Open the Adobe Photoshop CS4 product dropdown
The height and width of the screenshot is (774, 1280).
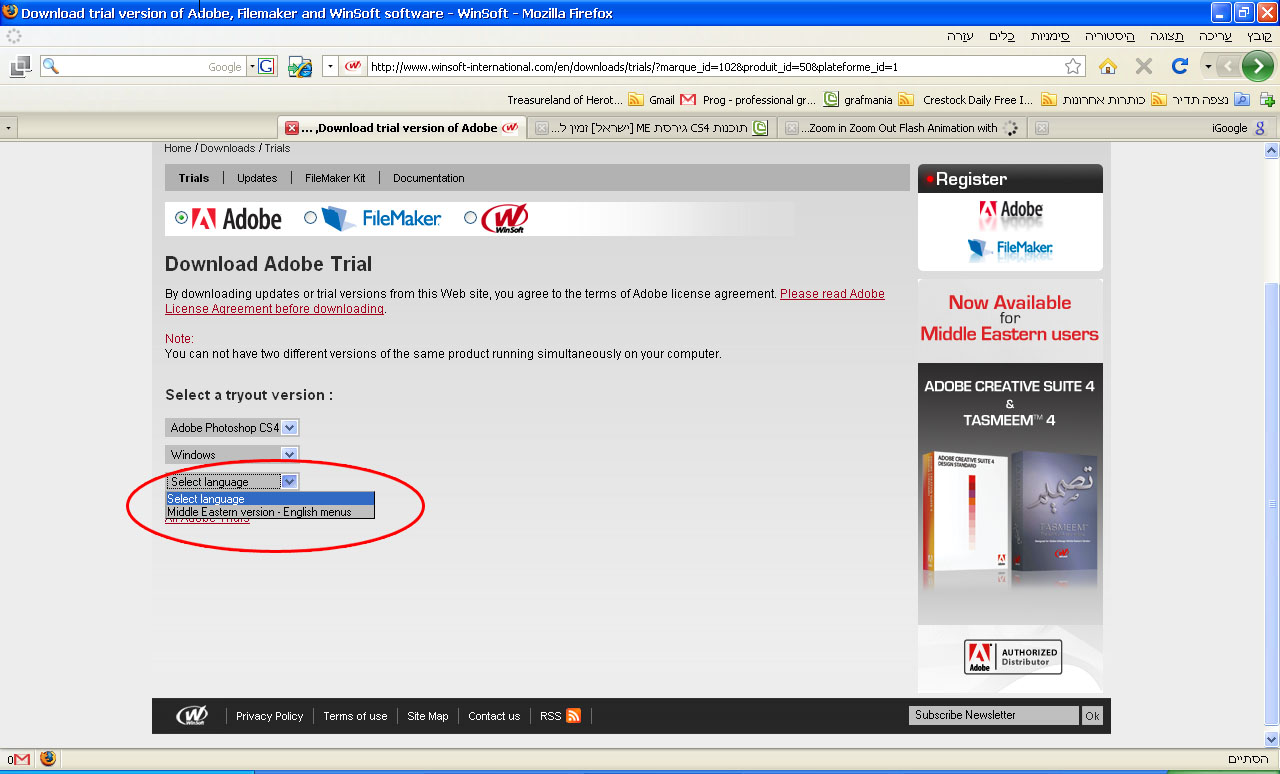point(232,428)
